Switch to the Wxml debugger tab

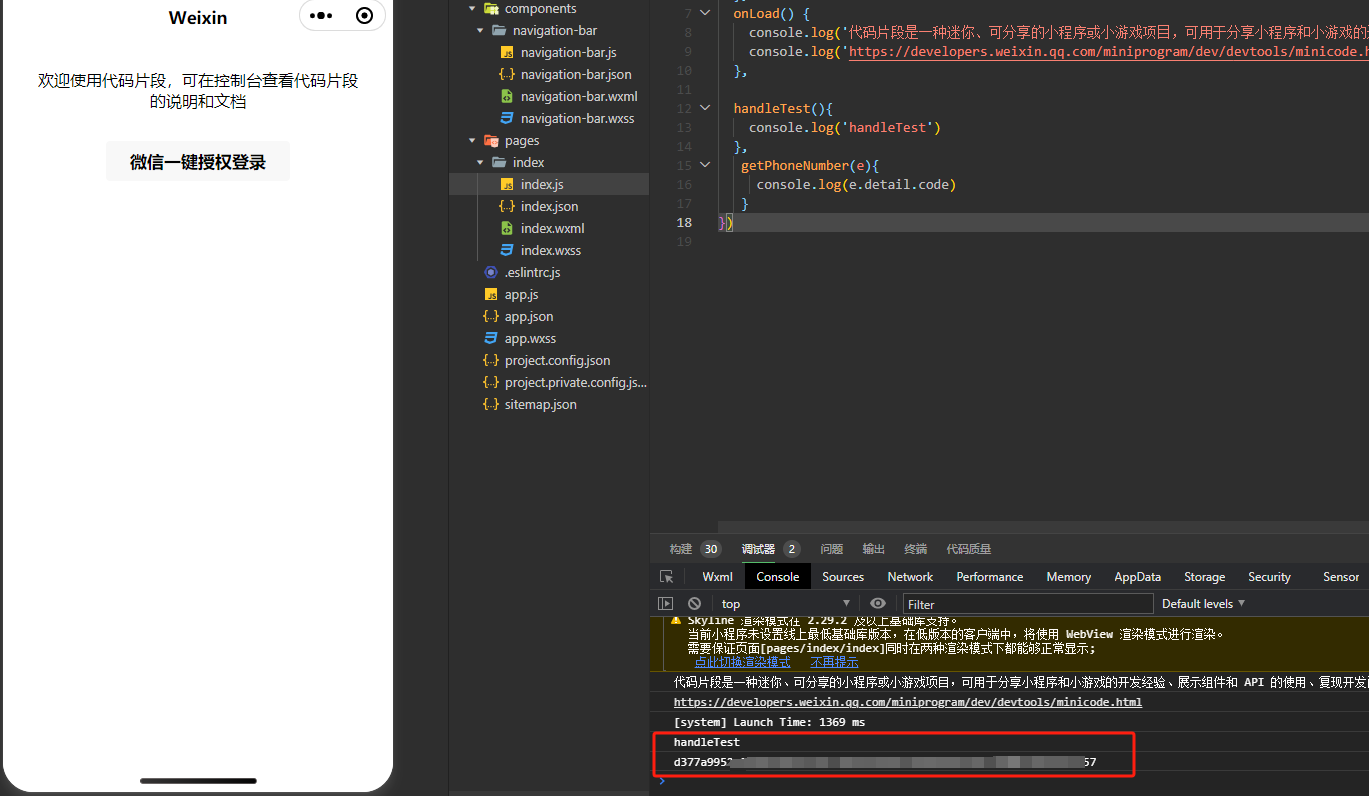tap(717, 577)
